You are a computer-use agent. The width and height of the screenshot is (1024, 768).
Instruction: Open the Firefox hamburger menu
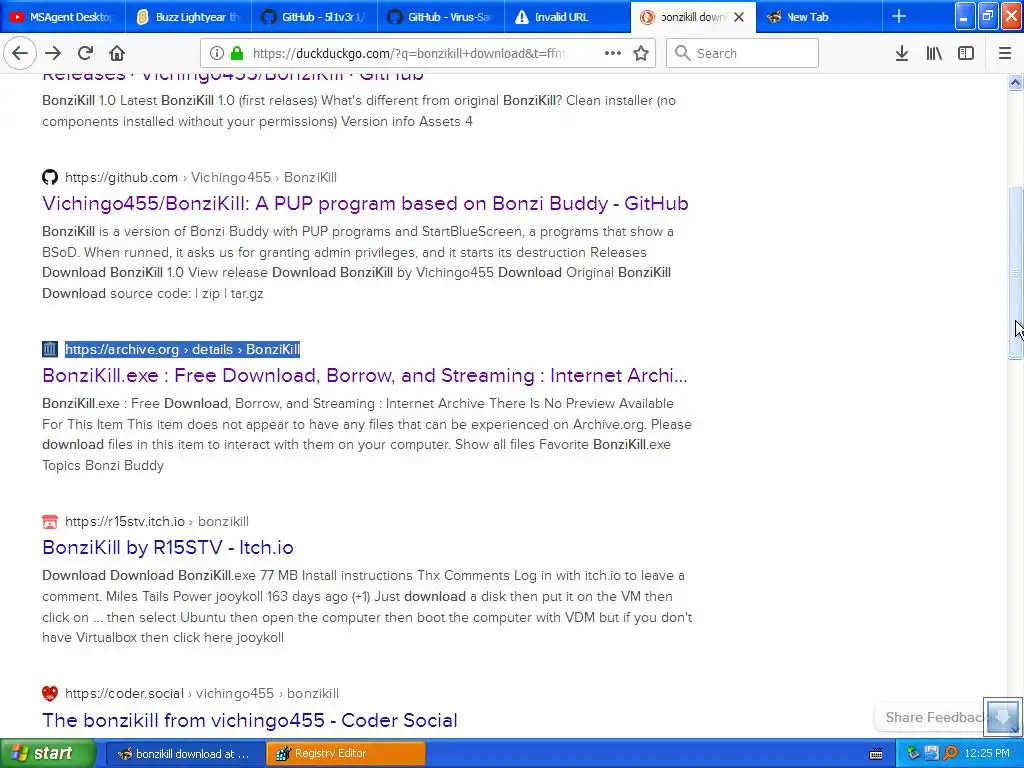tap(1005, 54)
